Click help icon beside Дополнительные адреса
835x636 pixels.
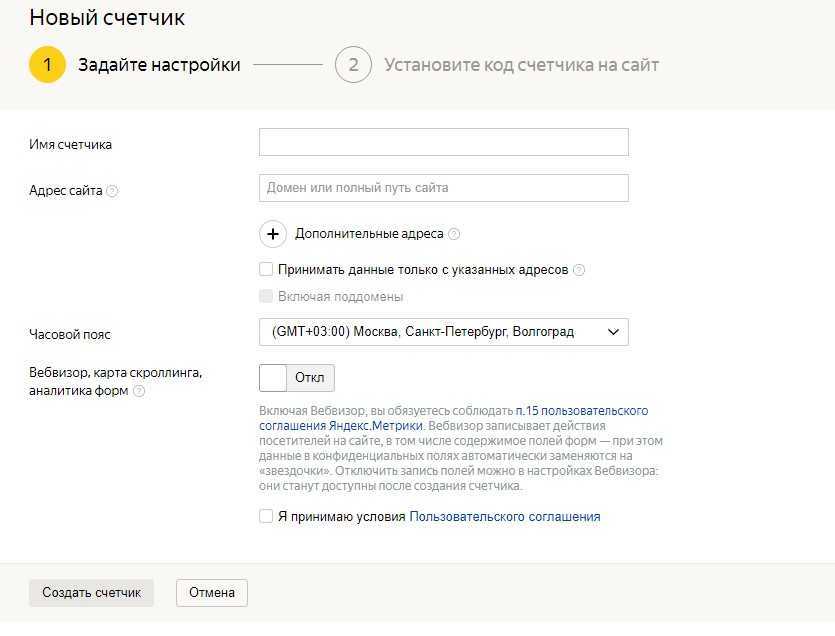[454, 234]
